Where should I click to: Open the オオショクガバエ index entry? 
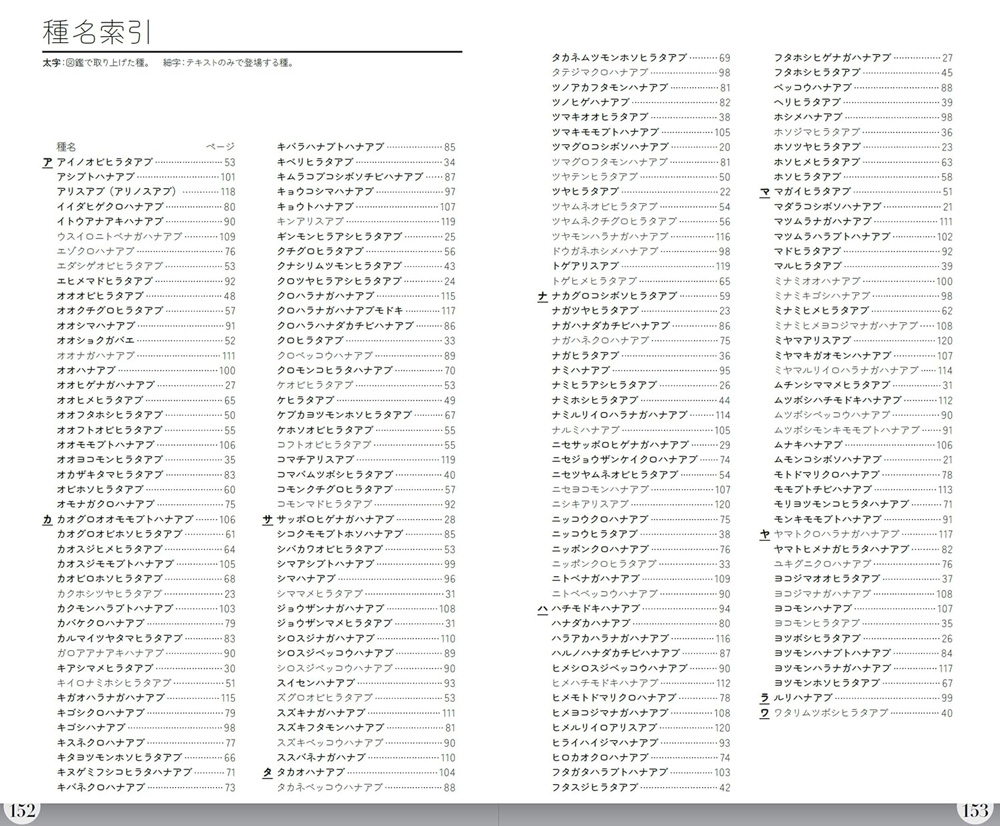pyautogui.click(x=96, y=341)
